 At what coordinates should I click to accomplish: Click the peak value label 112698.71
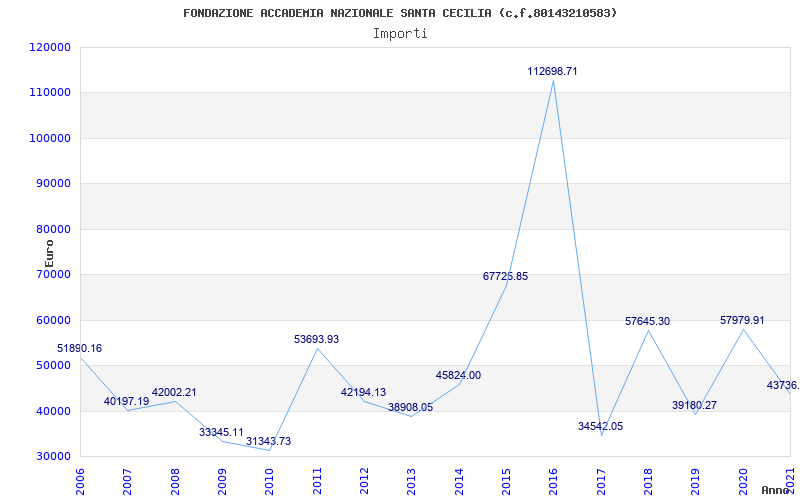click(x=553, y=71)
